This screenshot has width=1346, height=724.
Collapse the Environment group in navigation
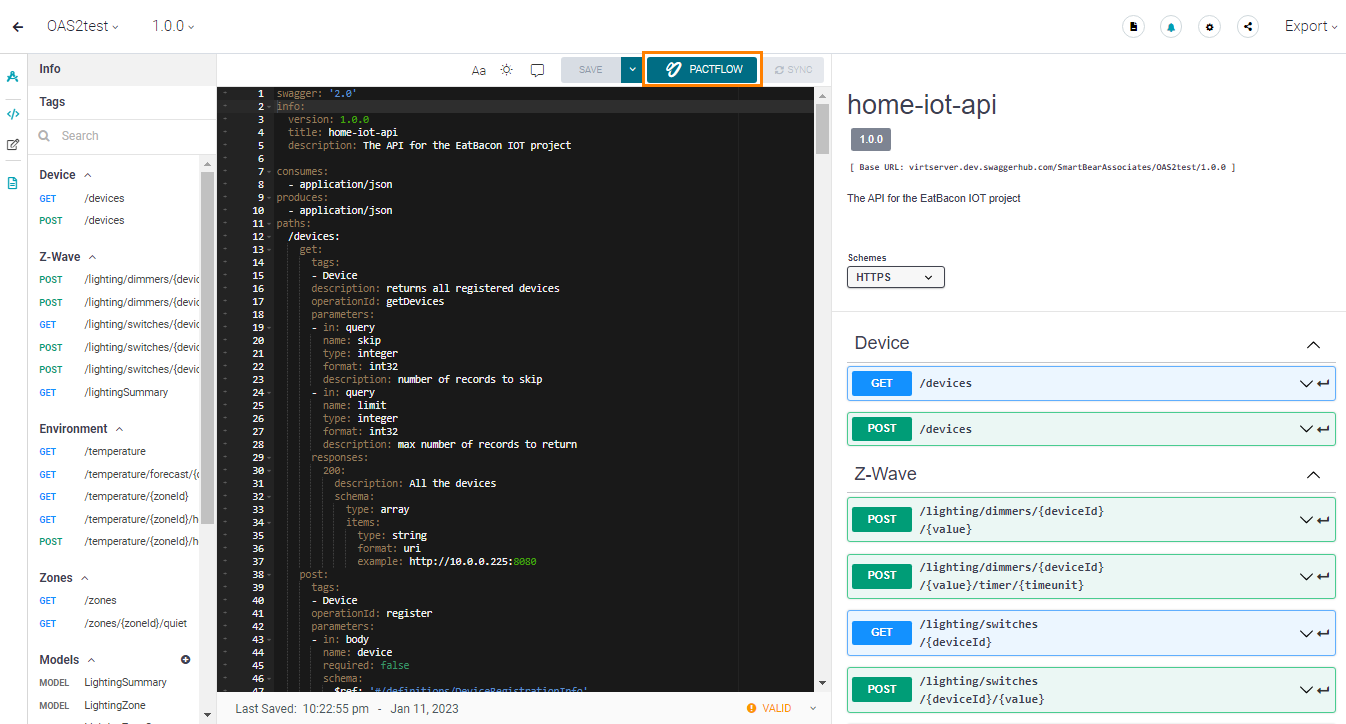pos(119,429)
